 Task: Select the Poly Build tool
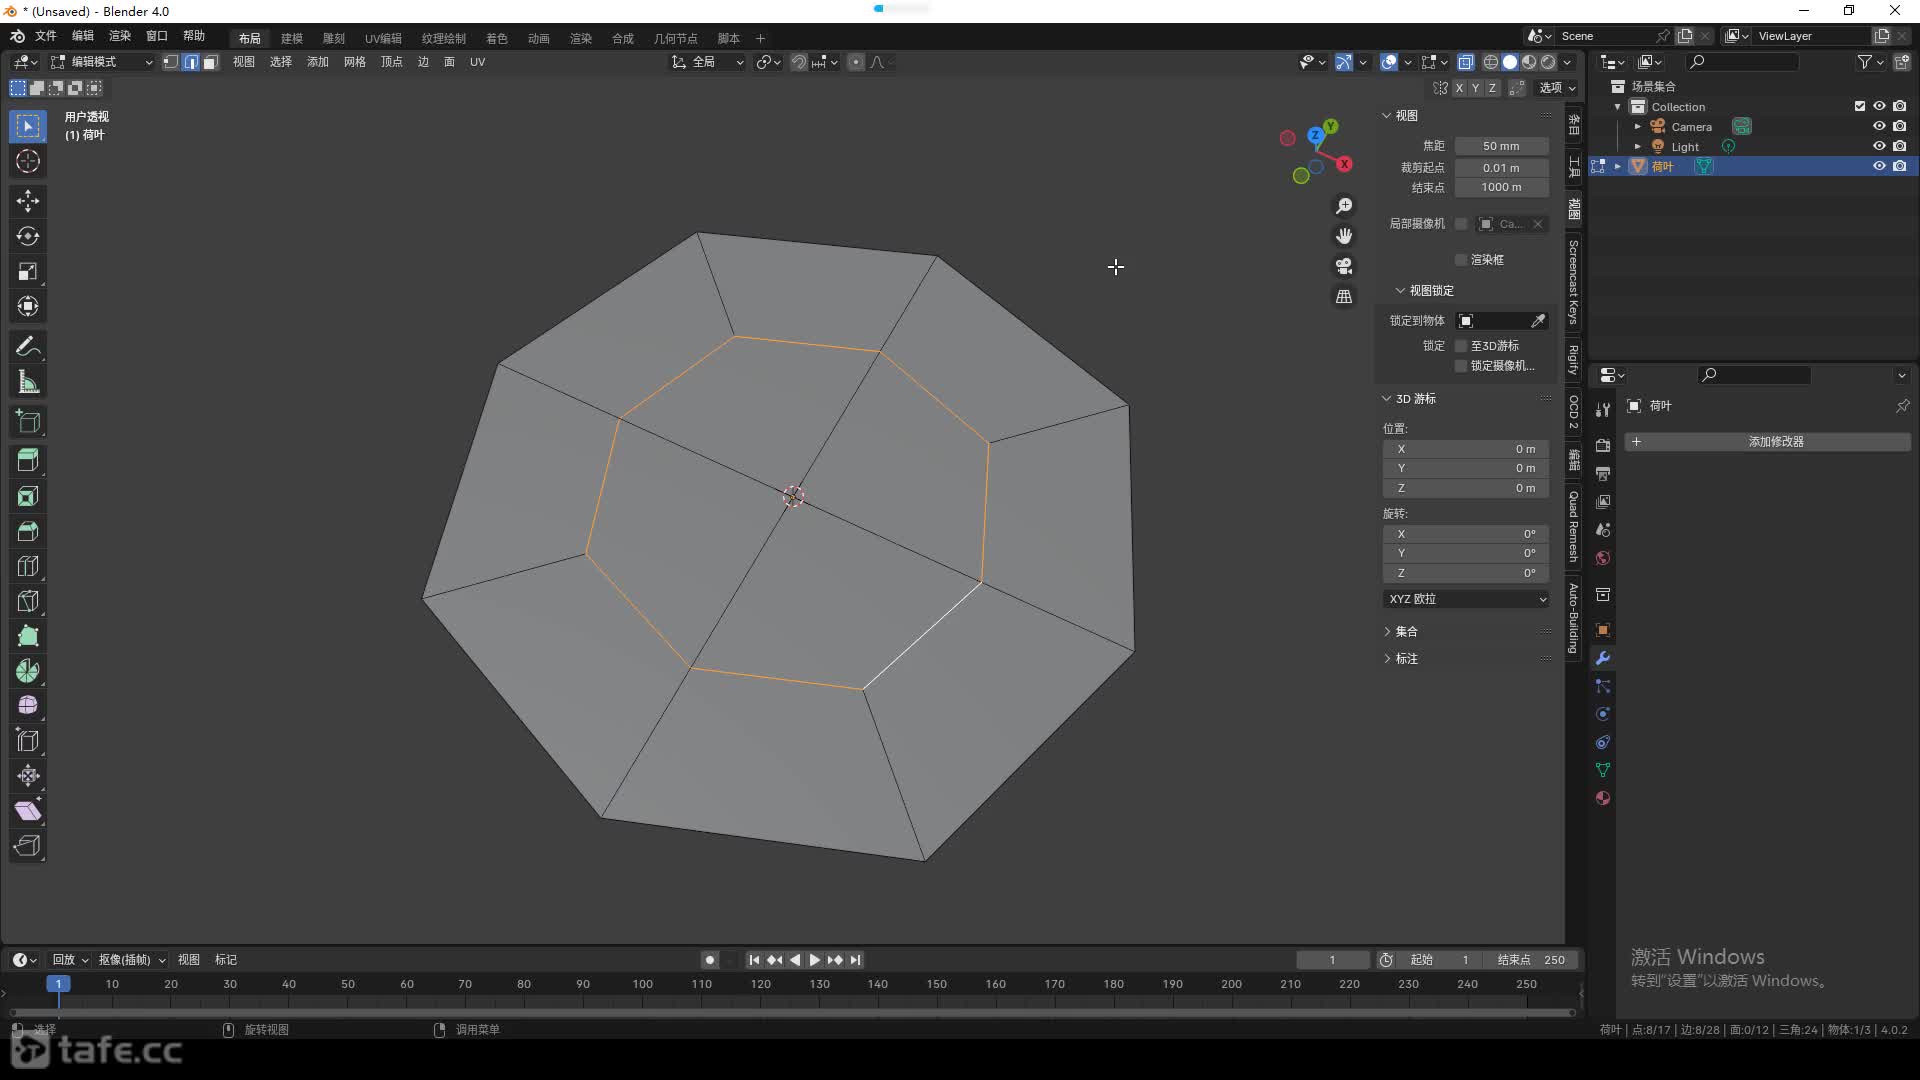point(28,636)
